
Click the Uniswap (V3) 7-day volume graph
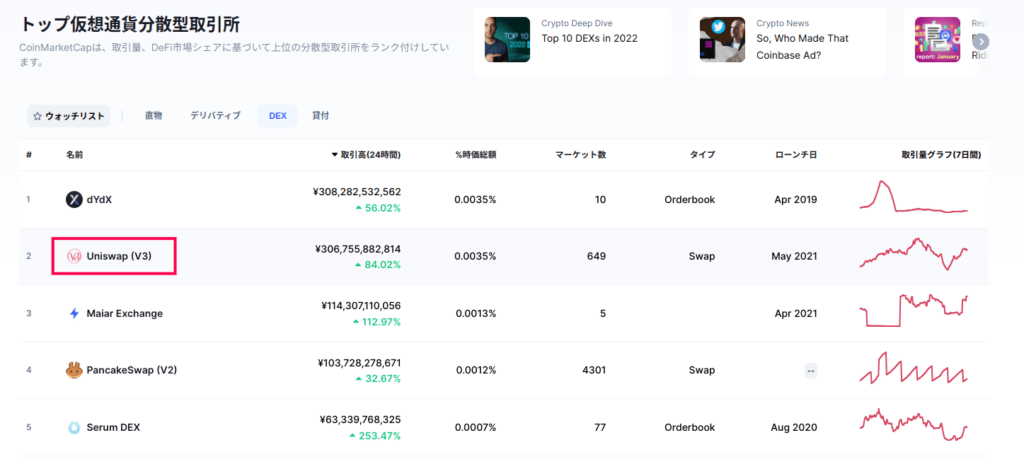(913, 254)
